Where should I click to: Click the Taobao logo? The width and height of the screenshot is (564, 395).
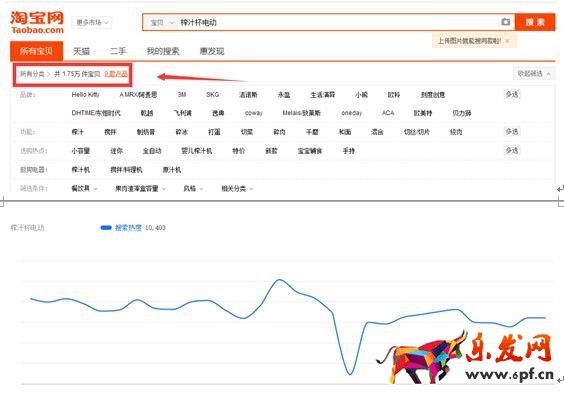pyautogui.click(x=37, y=22)
